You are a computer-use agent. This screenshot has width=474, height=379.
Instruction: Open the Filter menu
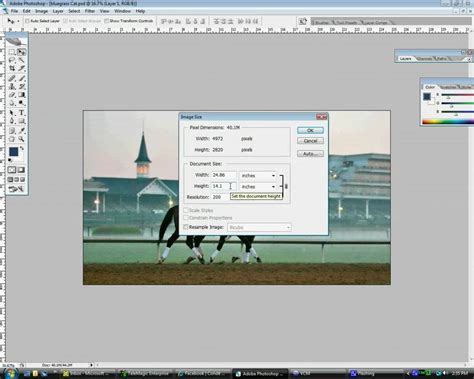pos(90,11)
